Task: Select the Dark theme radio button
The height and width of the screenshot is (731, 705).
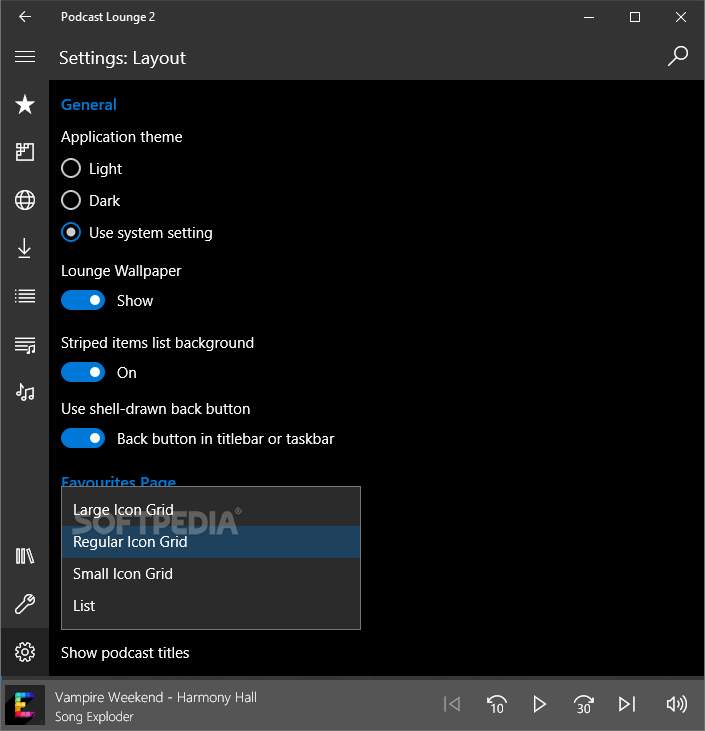Action: [71, 200]
